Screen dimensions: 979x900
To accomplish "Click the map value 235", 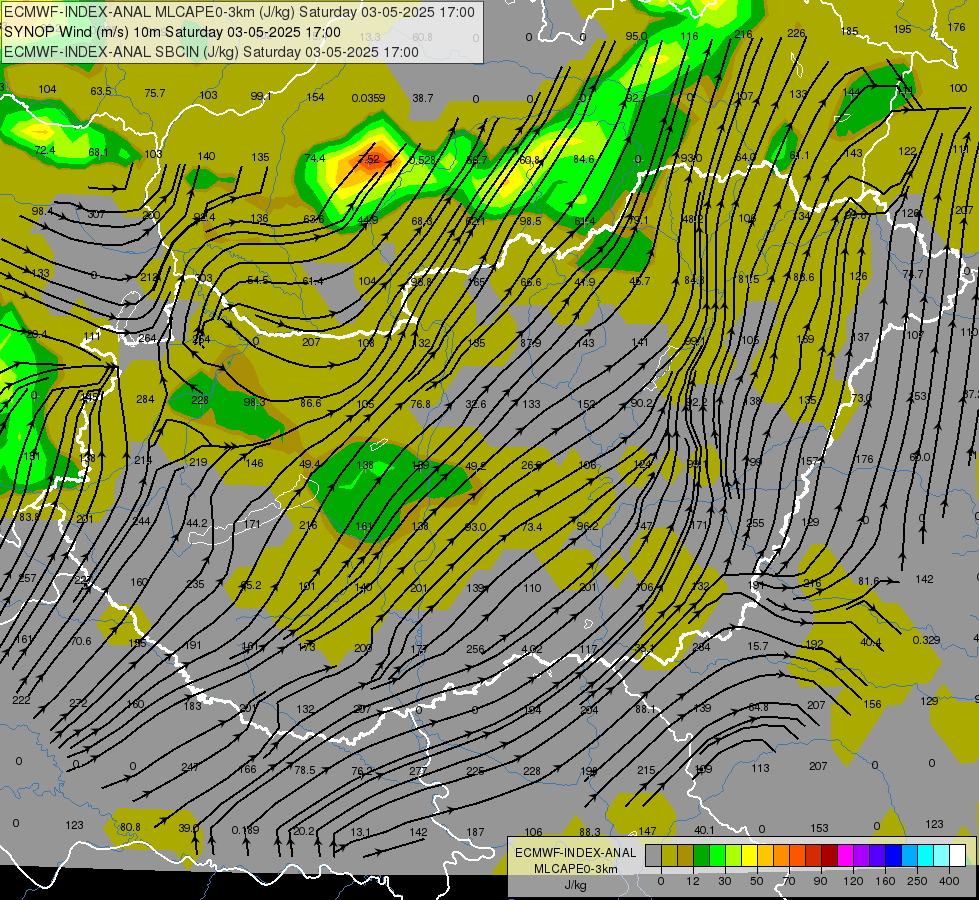I will pyautogui.click(x=195, y=584).
